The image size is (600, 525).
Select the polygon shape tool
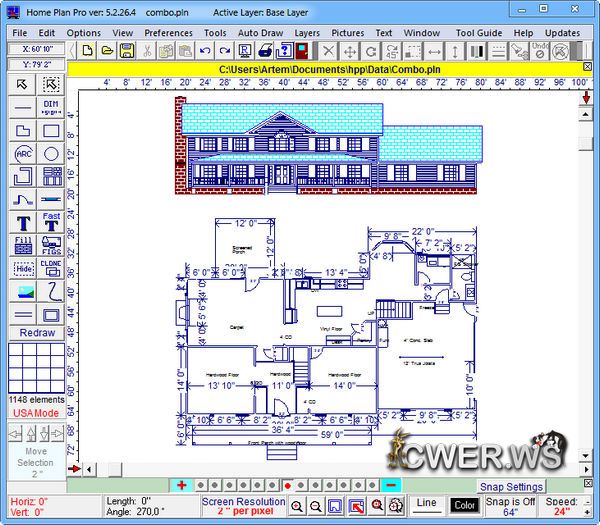(23, 130)
